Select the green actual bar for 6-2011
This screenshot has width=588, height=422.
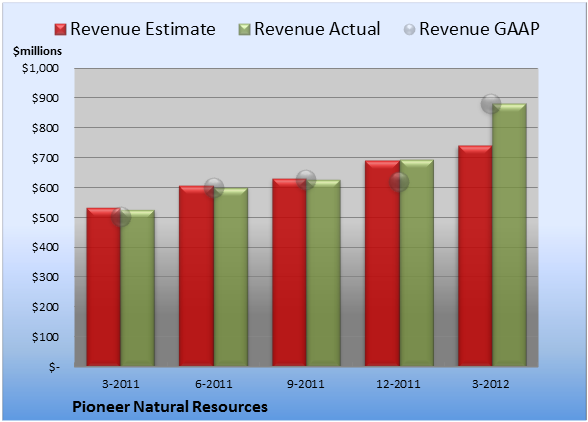tap(231, 277)
